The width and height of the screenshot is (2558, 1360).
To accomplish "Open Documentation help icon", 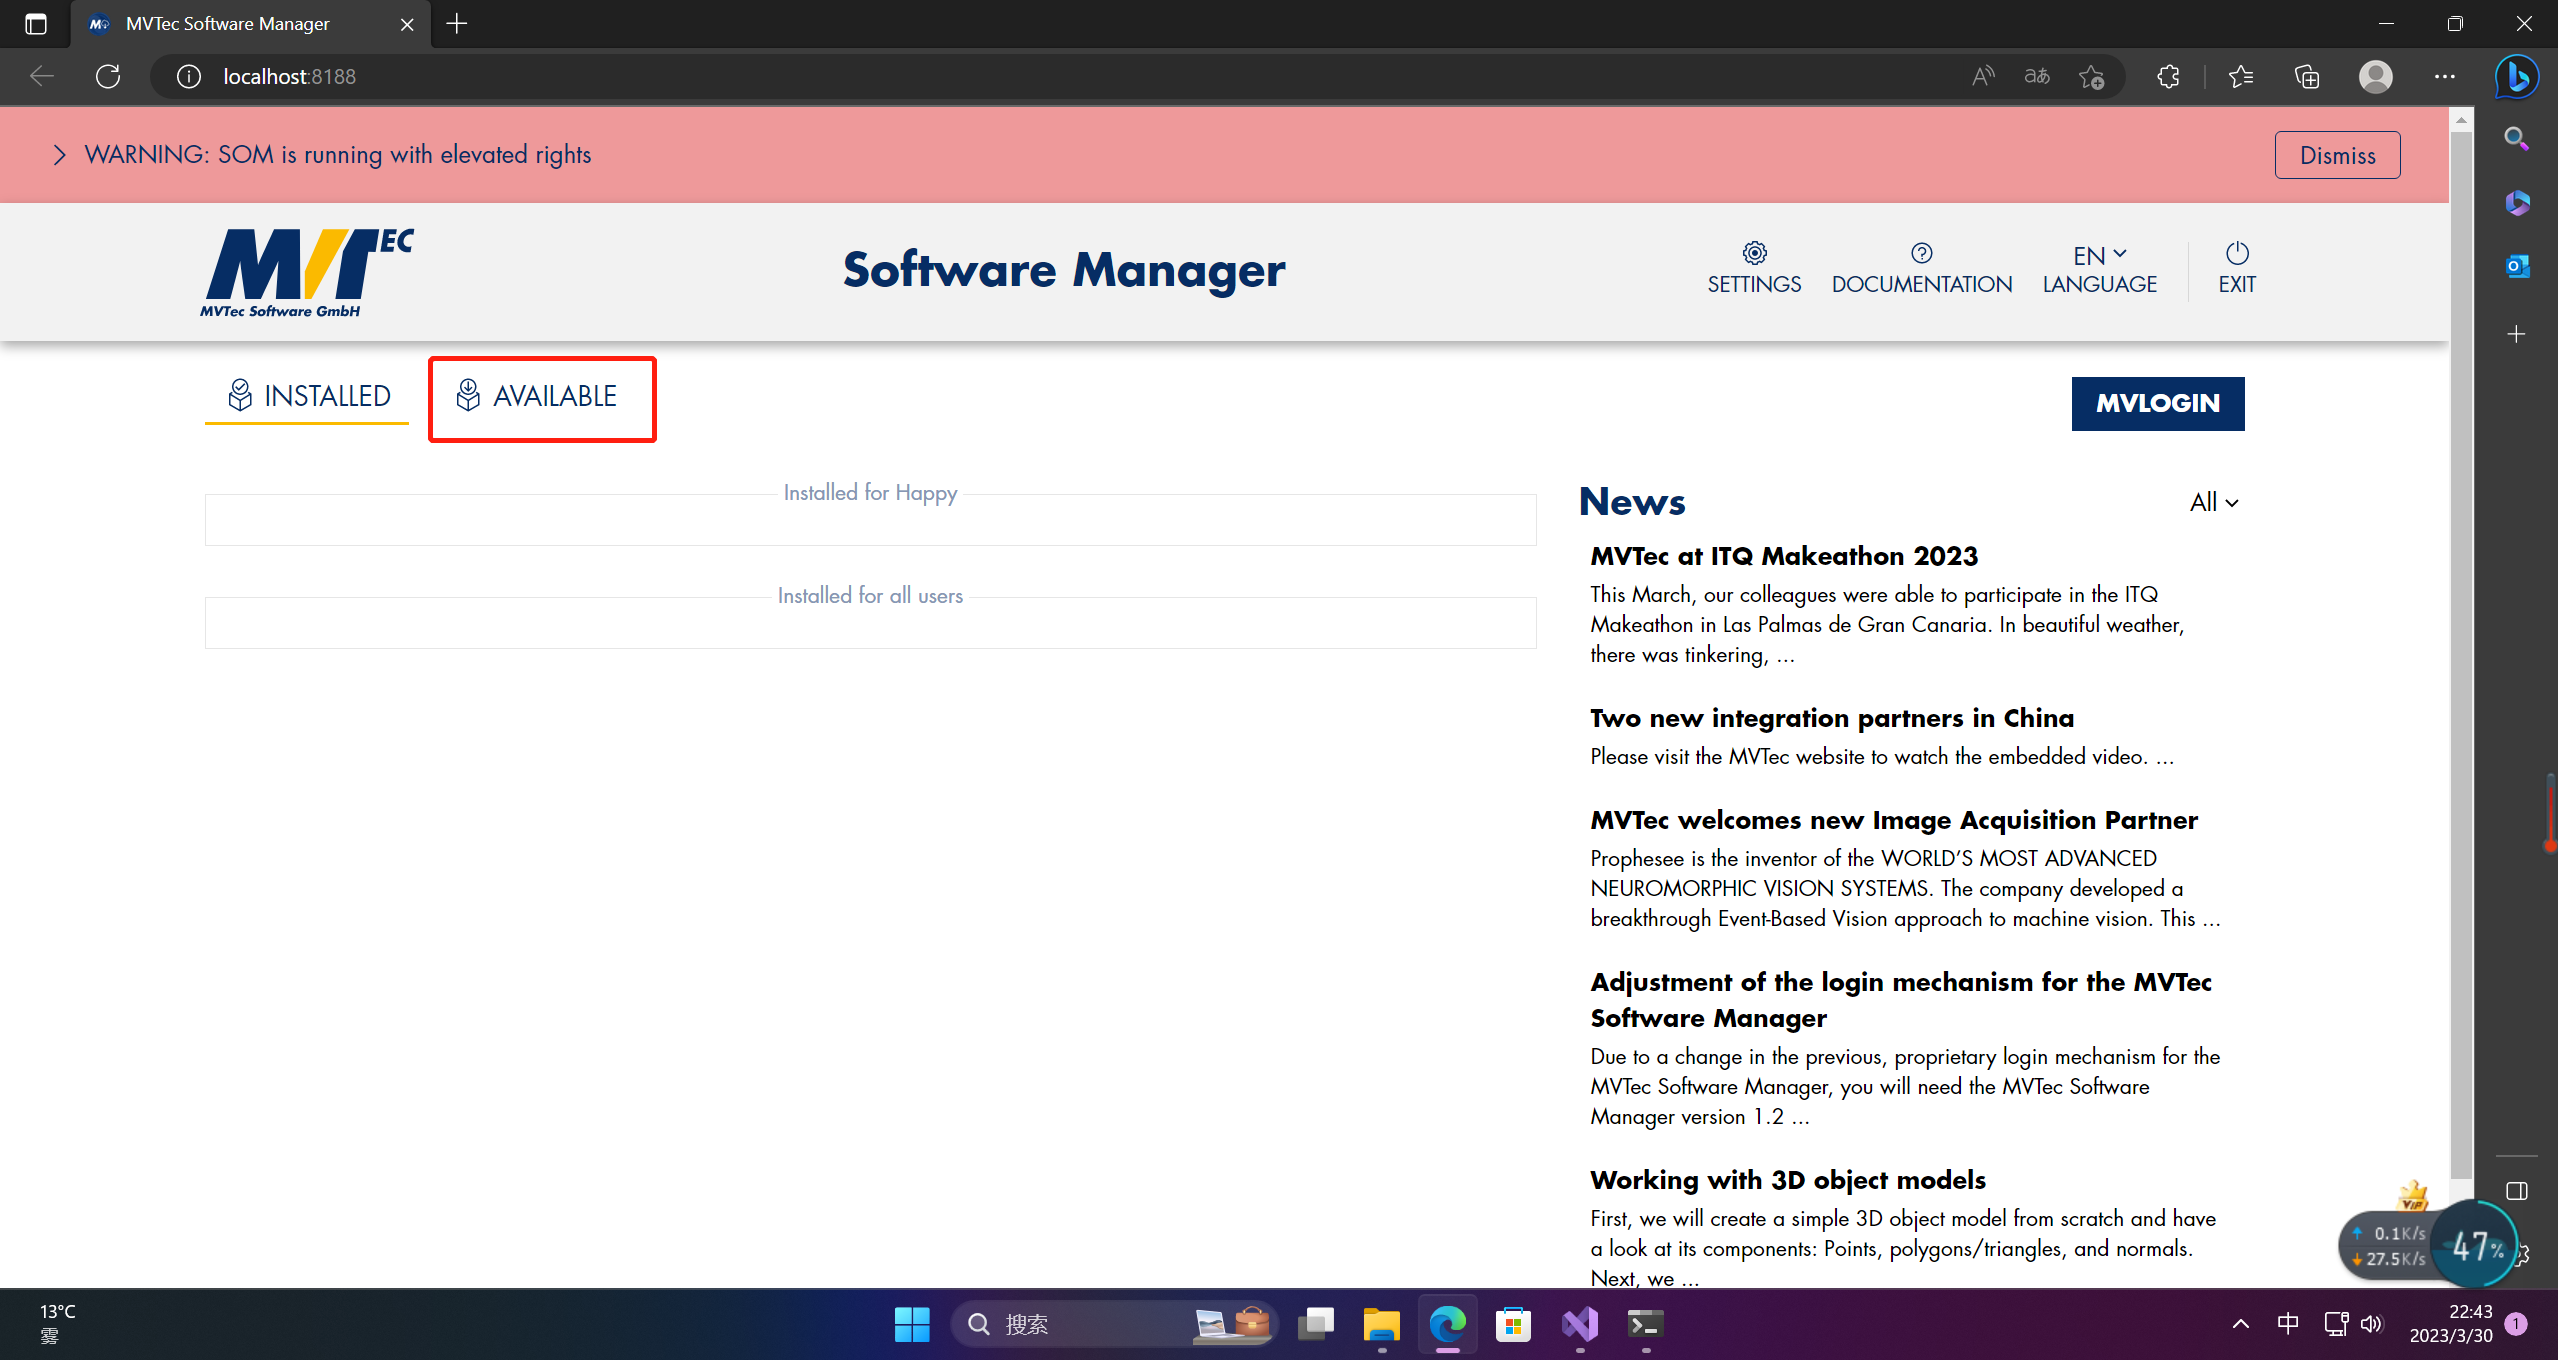I will click(x=1921, y=253).
